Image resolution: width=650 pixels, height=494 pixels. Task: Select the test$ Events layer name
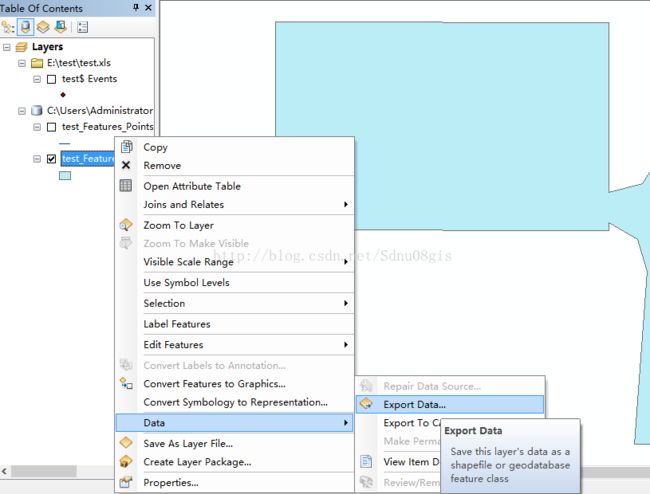(90, 79)
